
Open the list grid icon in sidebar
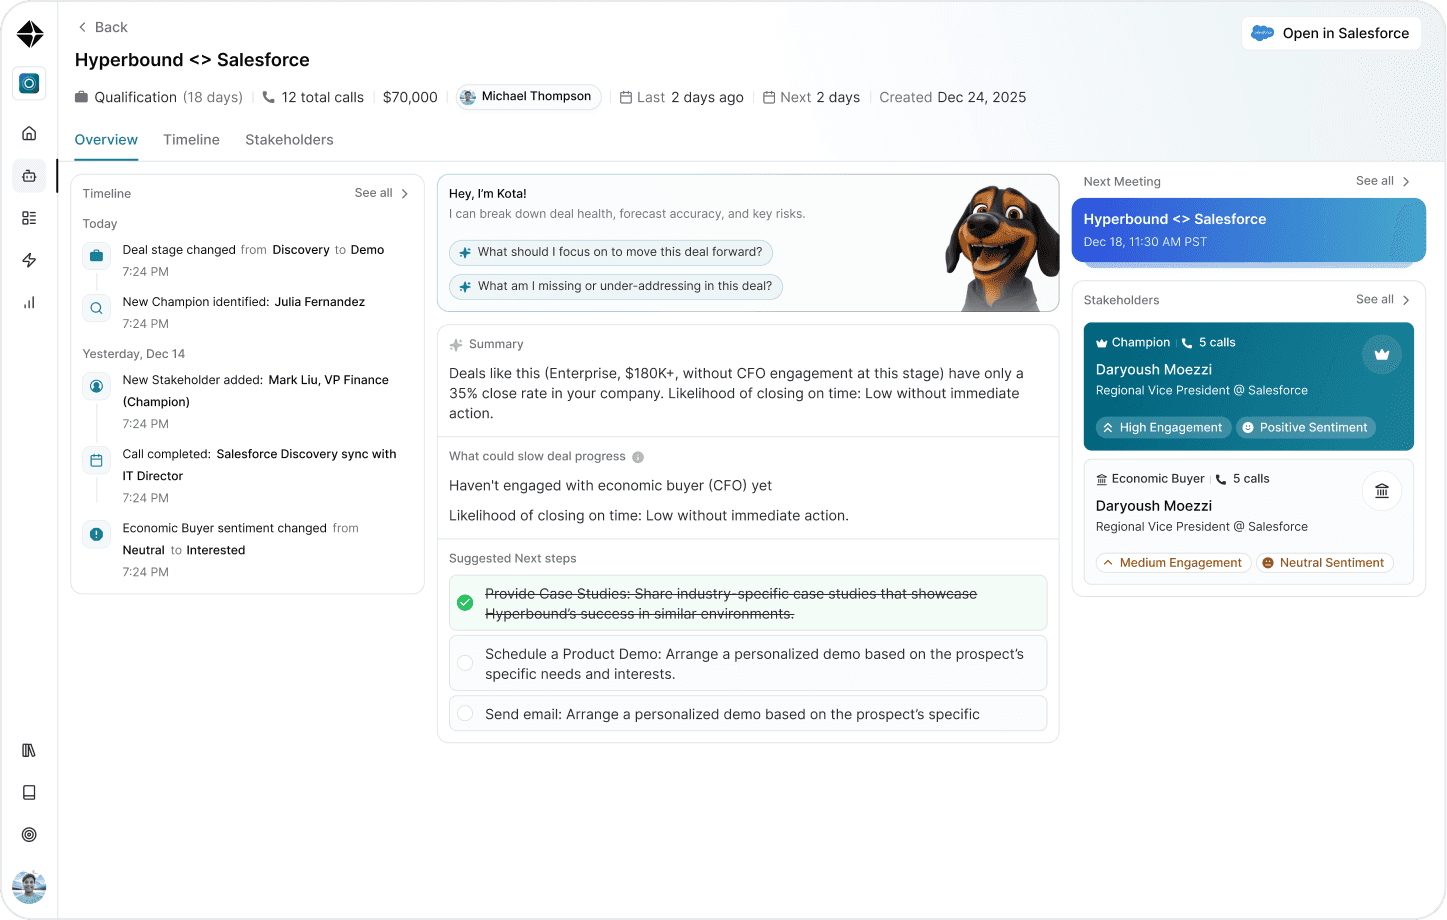(29, 218)
